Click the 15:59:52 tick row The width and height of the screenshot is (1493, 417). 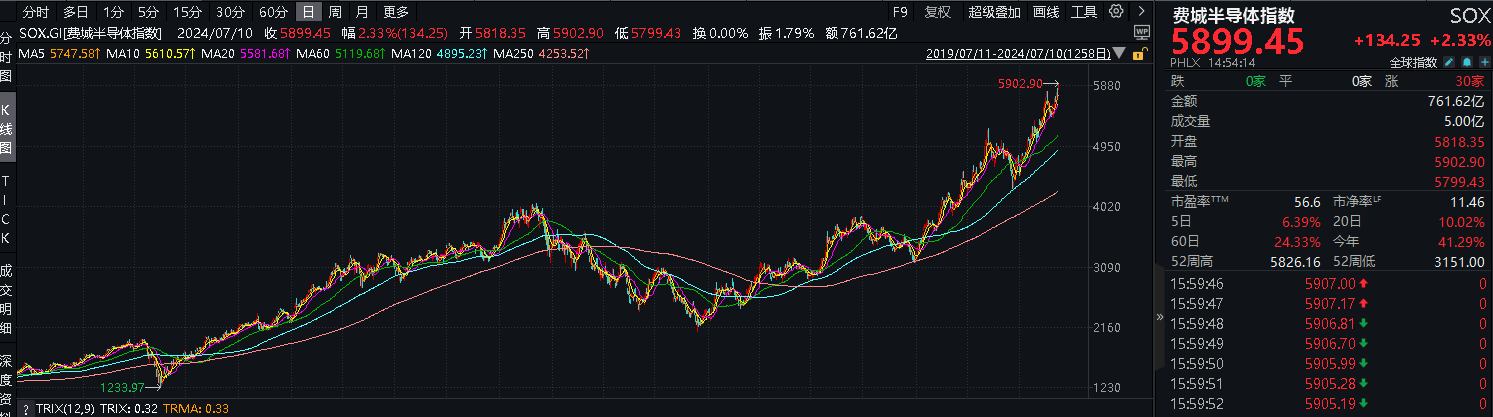point(1327,404)
